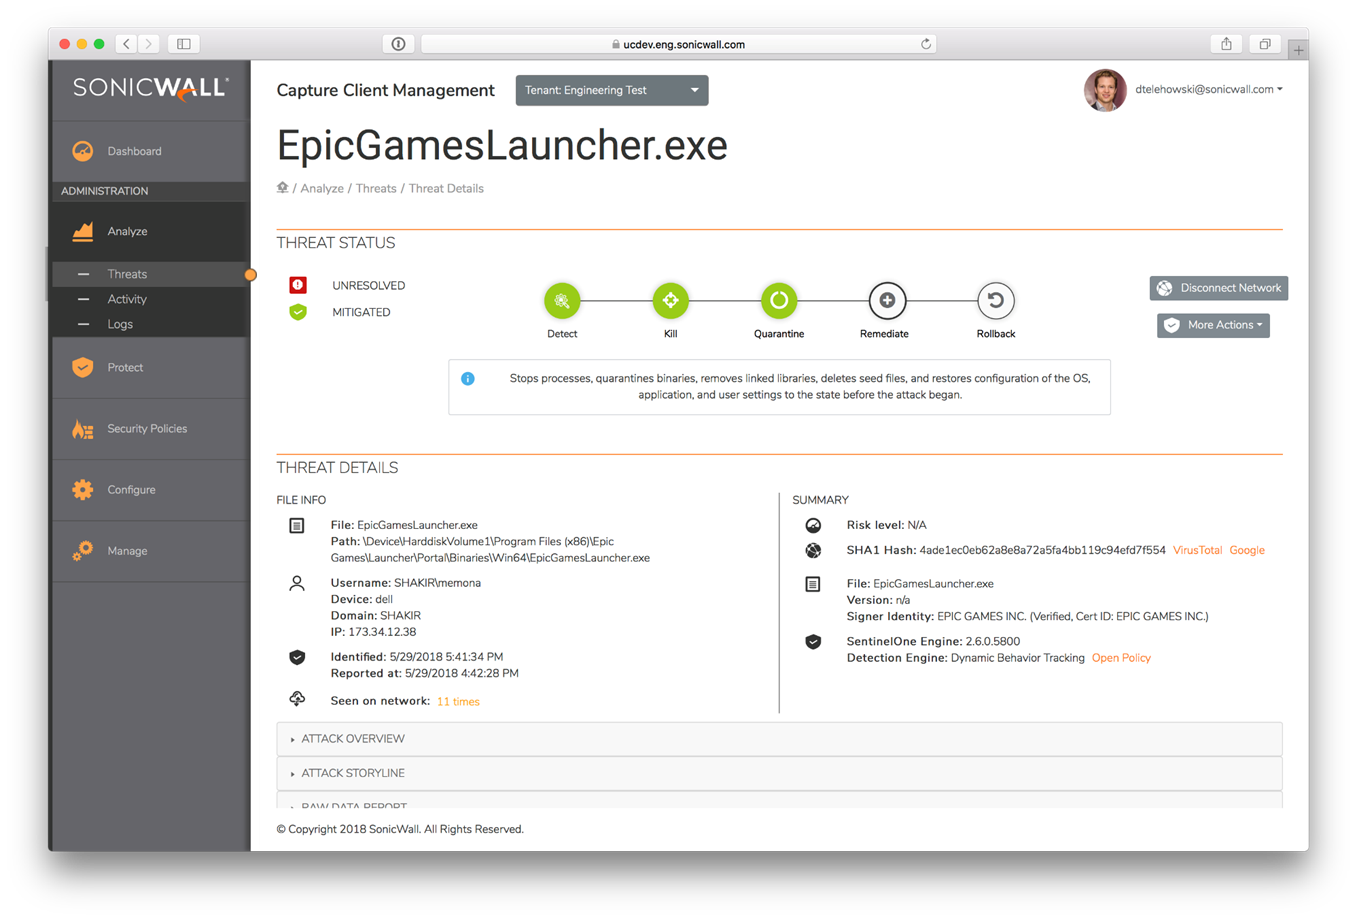Click the Quarantine step icon

(779, 300)
